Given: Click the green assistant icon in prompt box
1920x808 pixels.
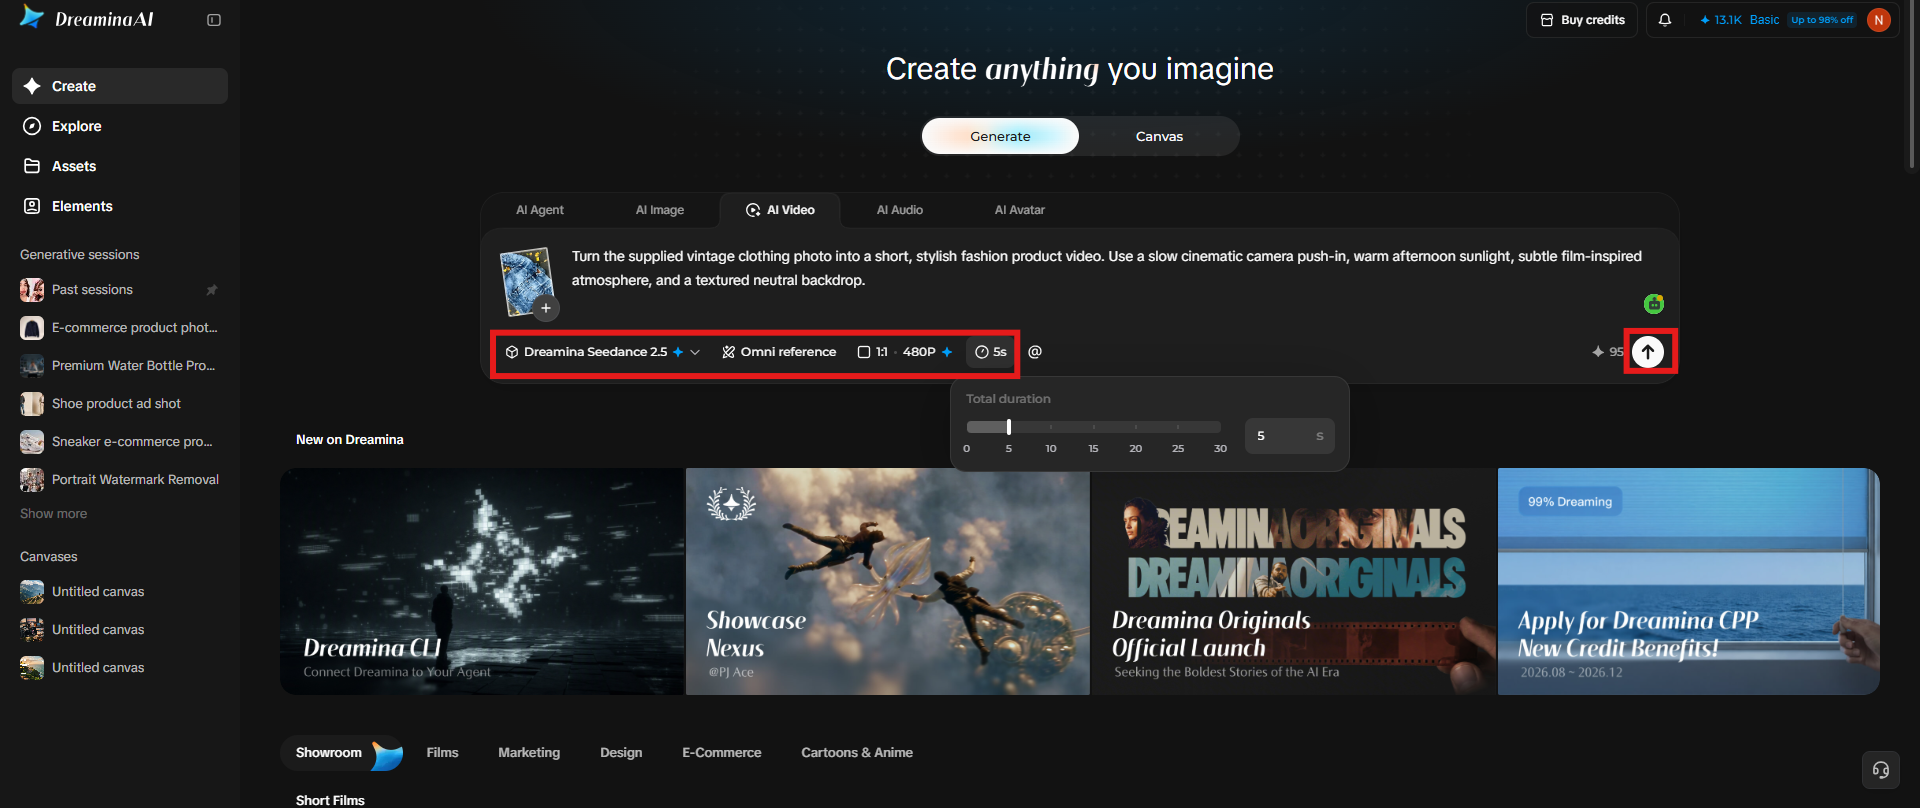Looking at the screenshot, I should point(1654,303).
